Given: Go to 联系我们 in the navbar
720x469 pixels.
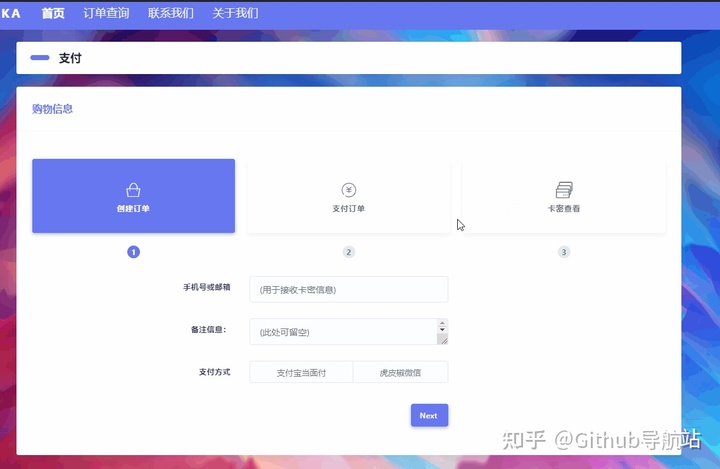Looking at the screenshot, I should (171, 13).
